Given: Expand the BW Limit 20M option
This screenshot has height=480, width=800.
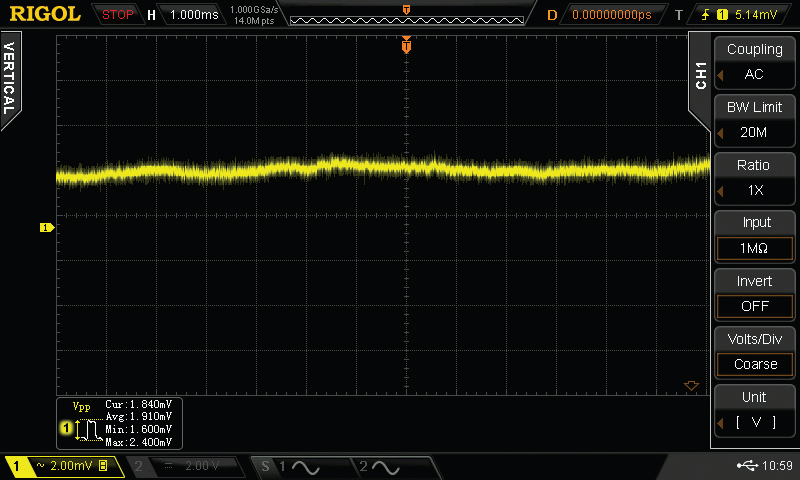Looking at the screenshot, I should click(x=755, y=121).
